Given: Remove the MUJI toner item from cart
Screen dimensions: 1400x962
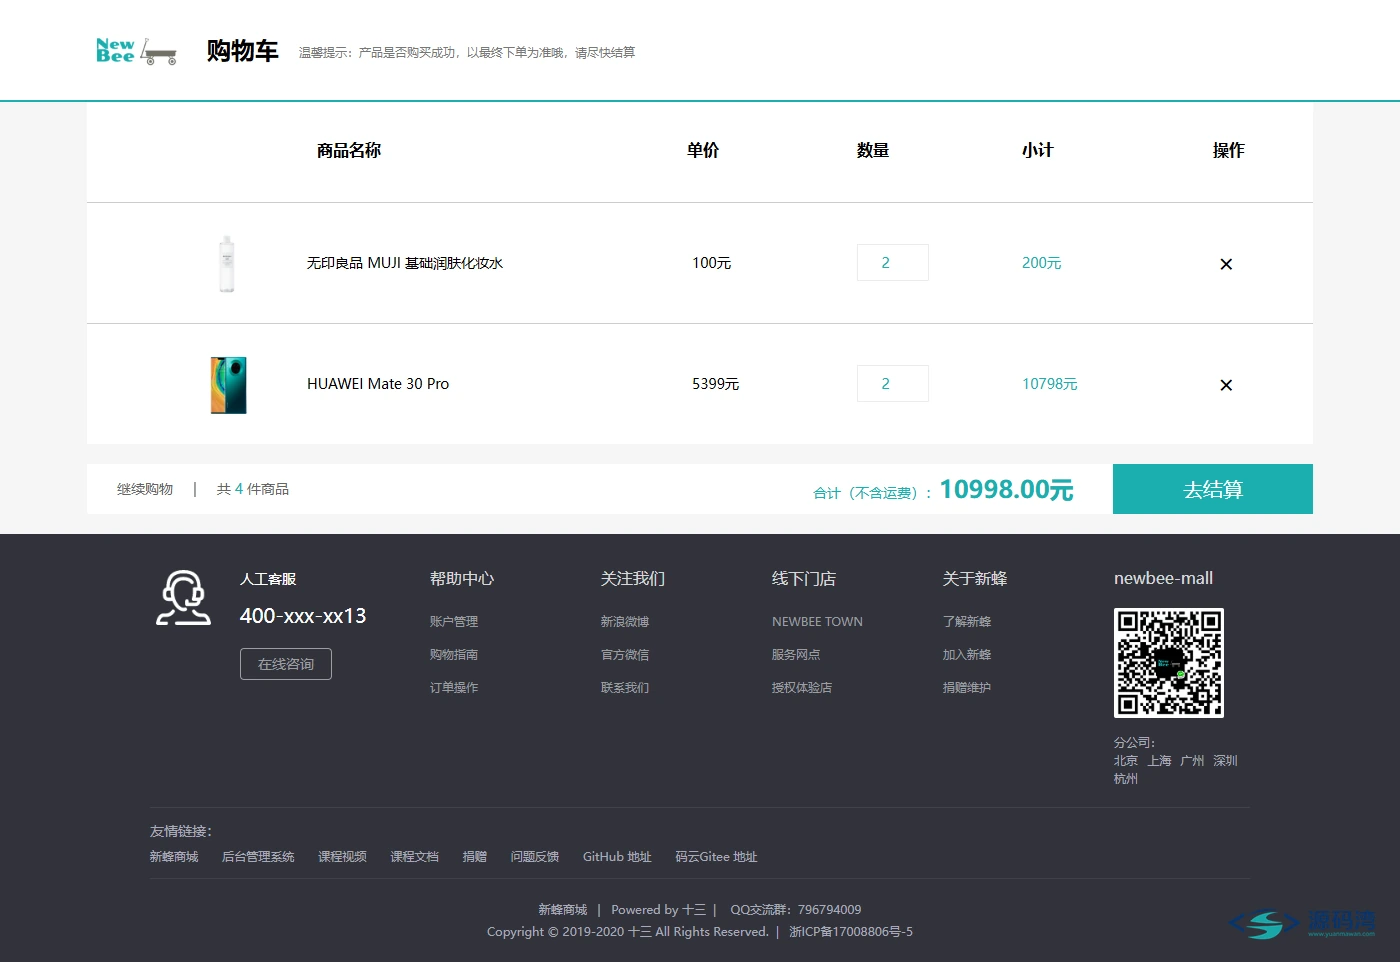Looking at the screenshot, I should coord(1226,264).
